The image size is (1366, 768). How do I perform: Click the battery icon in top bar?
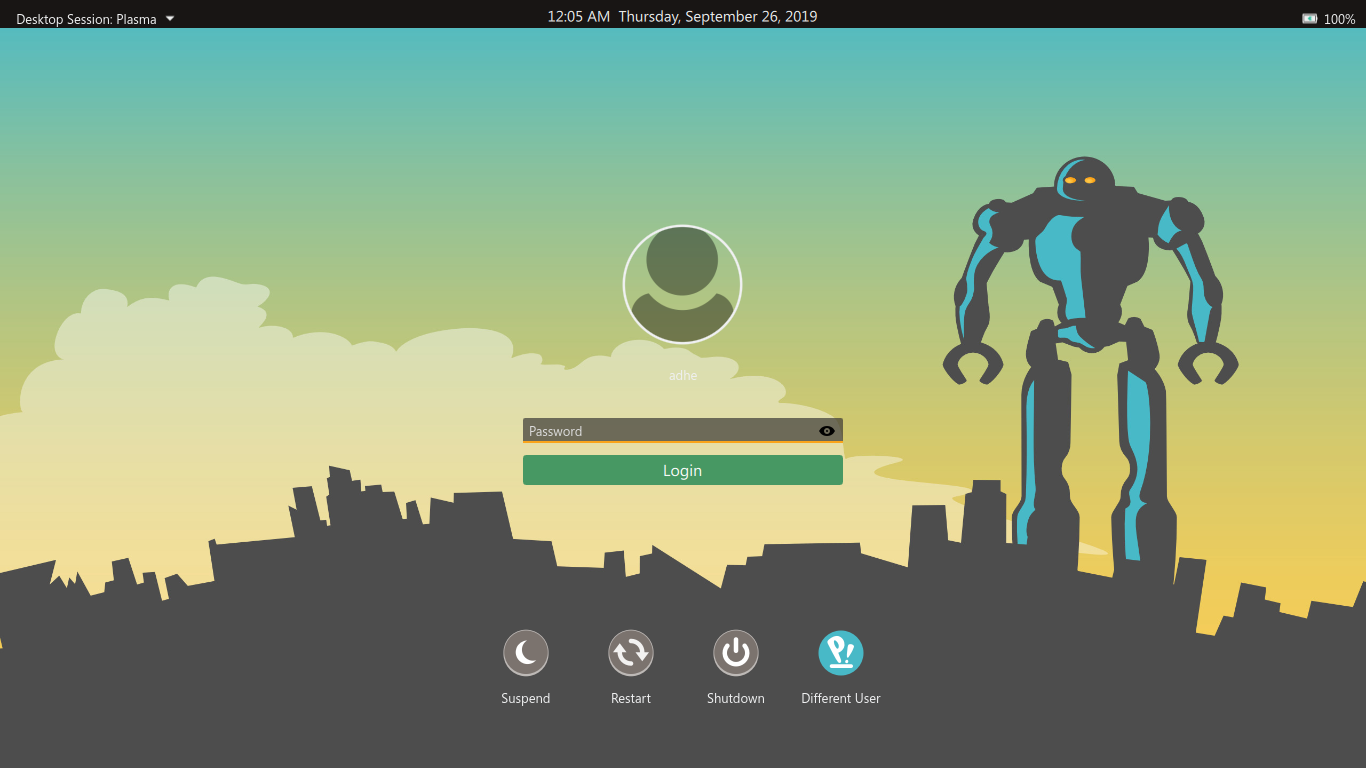pyautogui.click(x=1309, y=18)
